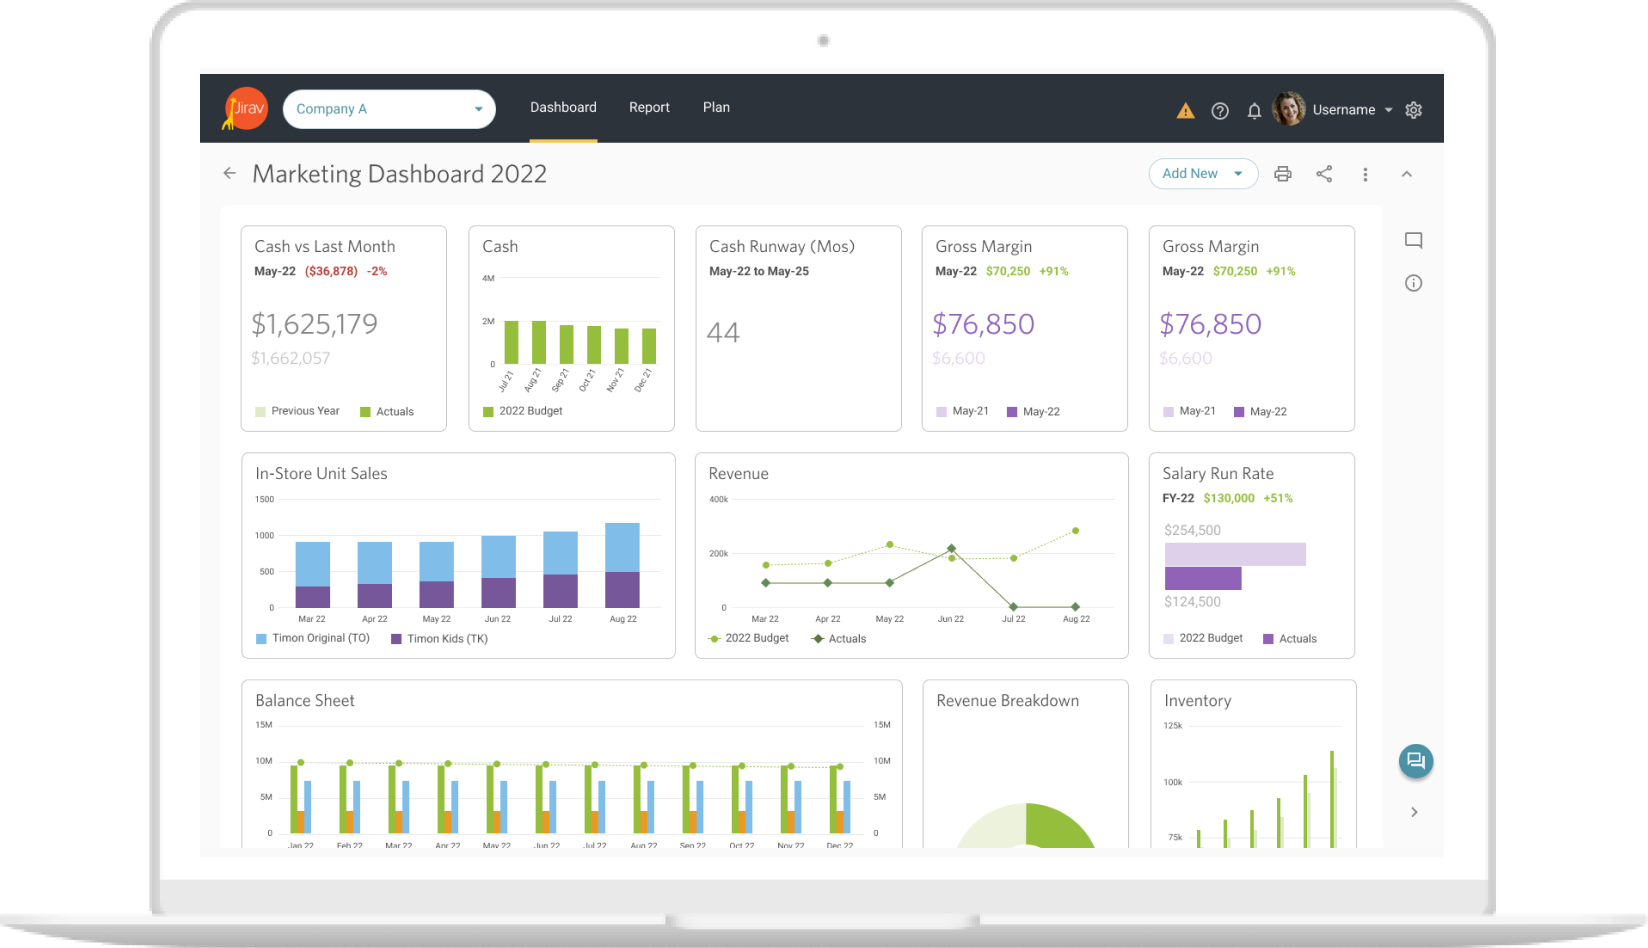Screen dimensions: 1648x948
Task: Share the Marketing Dashboard
Action: click(1324, 173)
